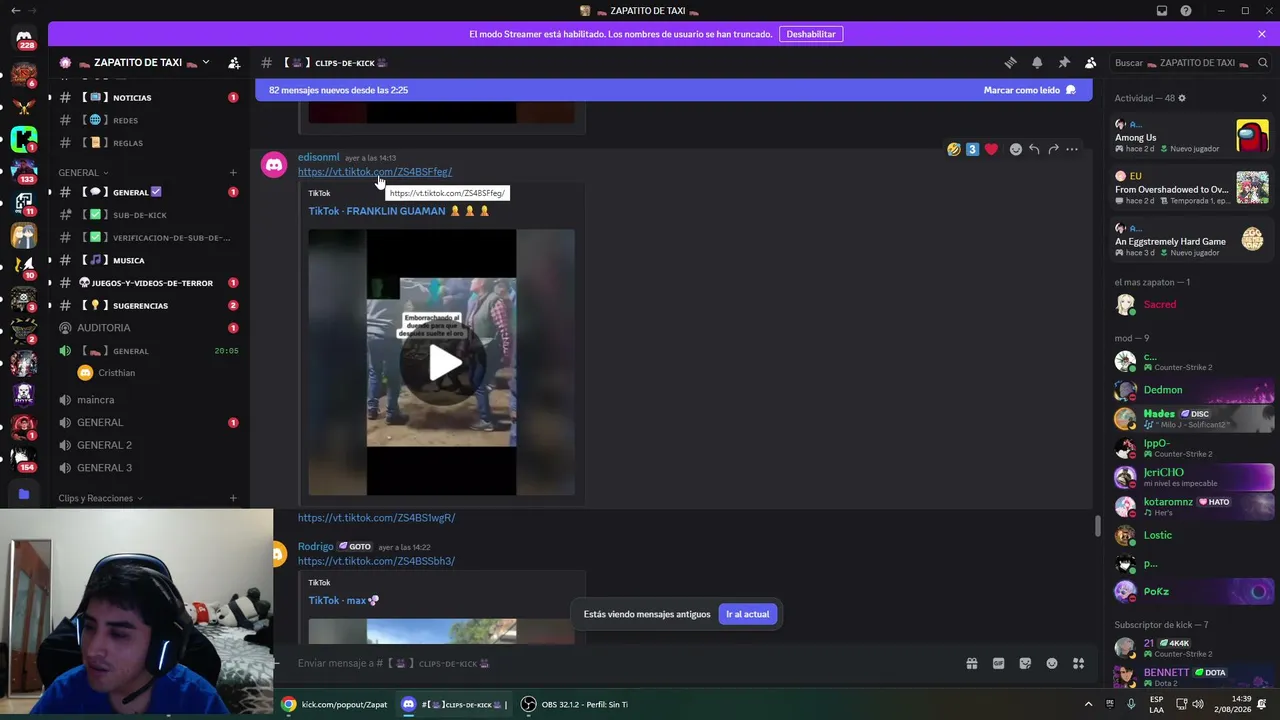Open the server with 154 badge
1280x720 pixels.
tap(24, 459)
